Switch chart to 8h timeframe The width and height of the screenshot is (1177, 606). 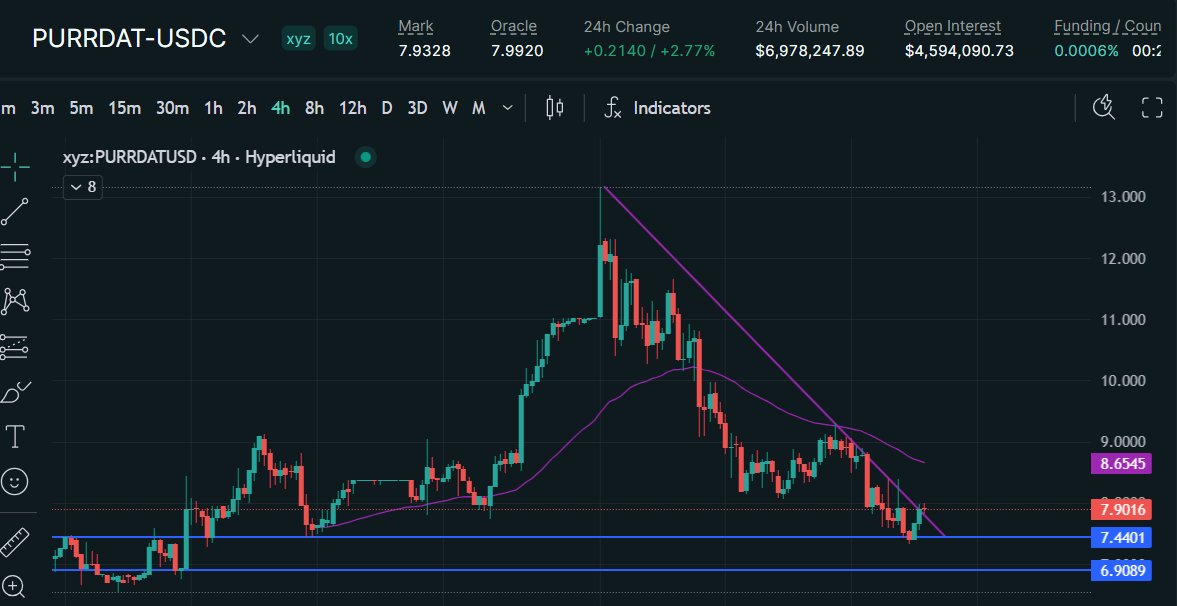coord(315,108)
